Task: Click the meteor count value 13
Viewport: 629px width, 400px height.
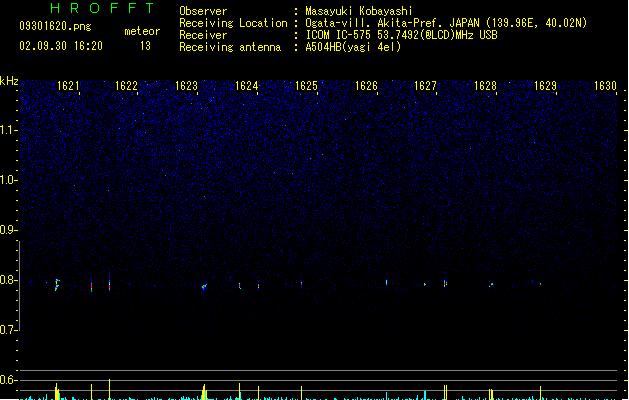Action: [146, 46]
